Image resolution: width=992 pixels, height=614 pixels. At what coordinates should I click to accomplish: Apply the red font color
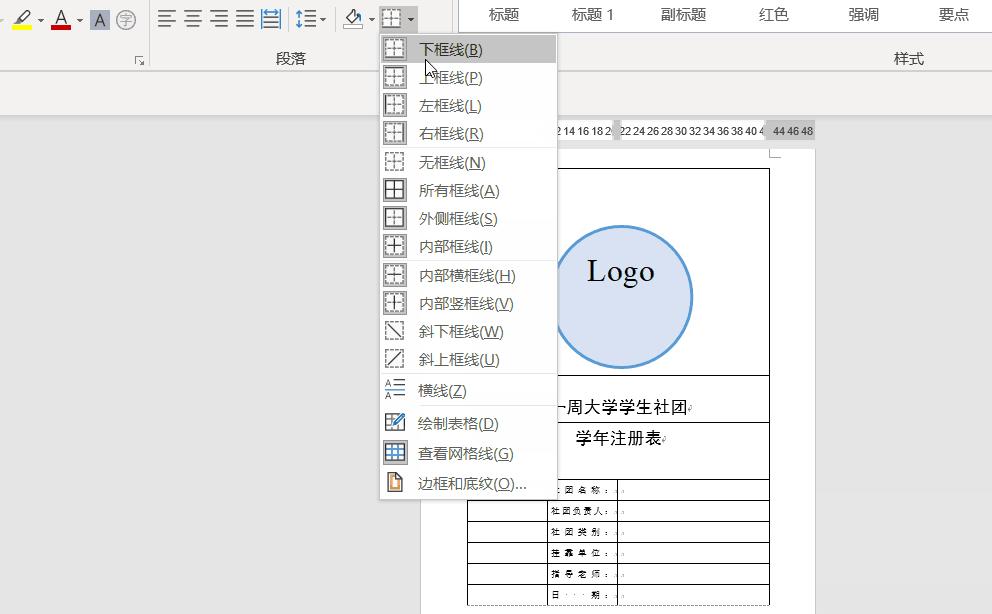click(60, 18)
